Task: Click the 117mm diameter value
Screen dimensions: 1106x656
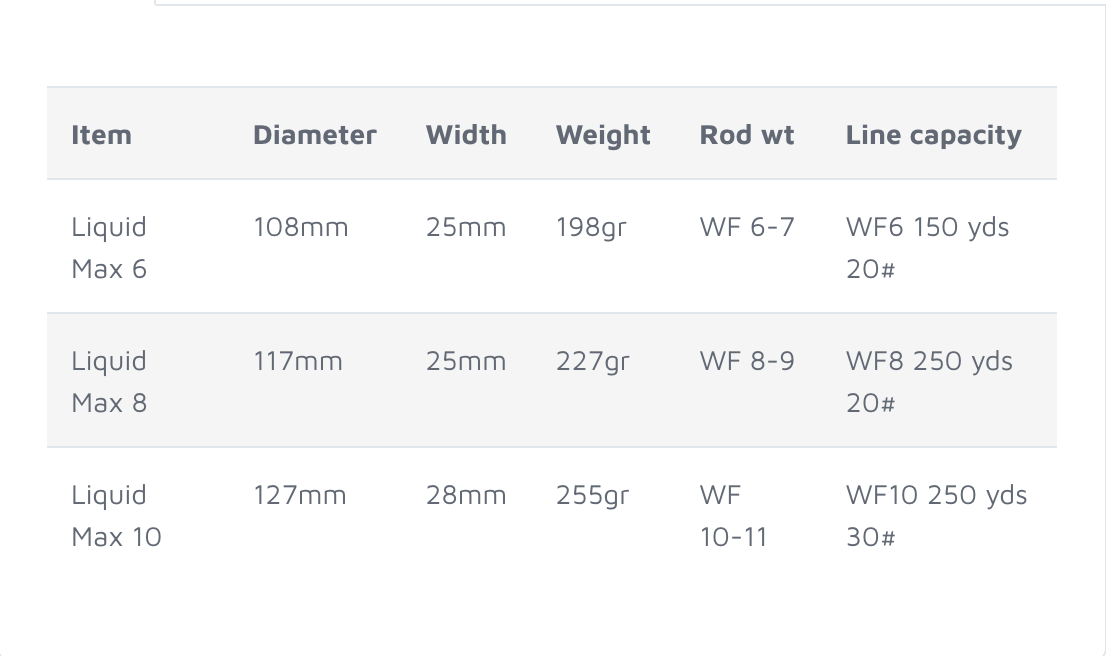Action: pos(298,361)
